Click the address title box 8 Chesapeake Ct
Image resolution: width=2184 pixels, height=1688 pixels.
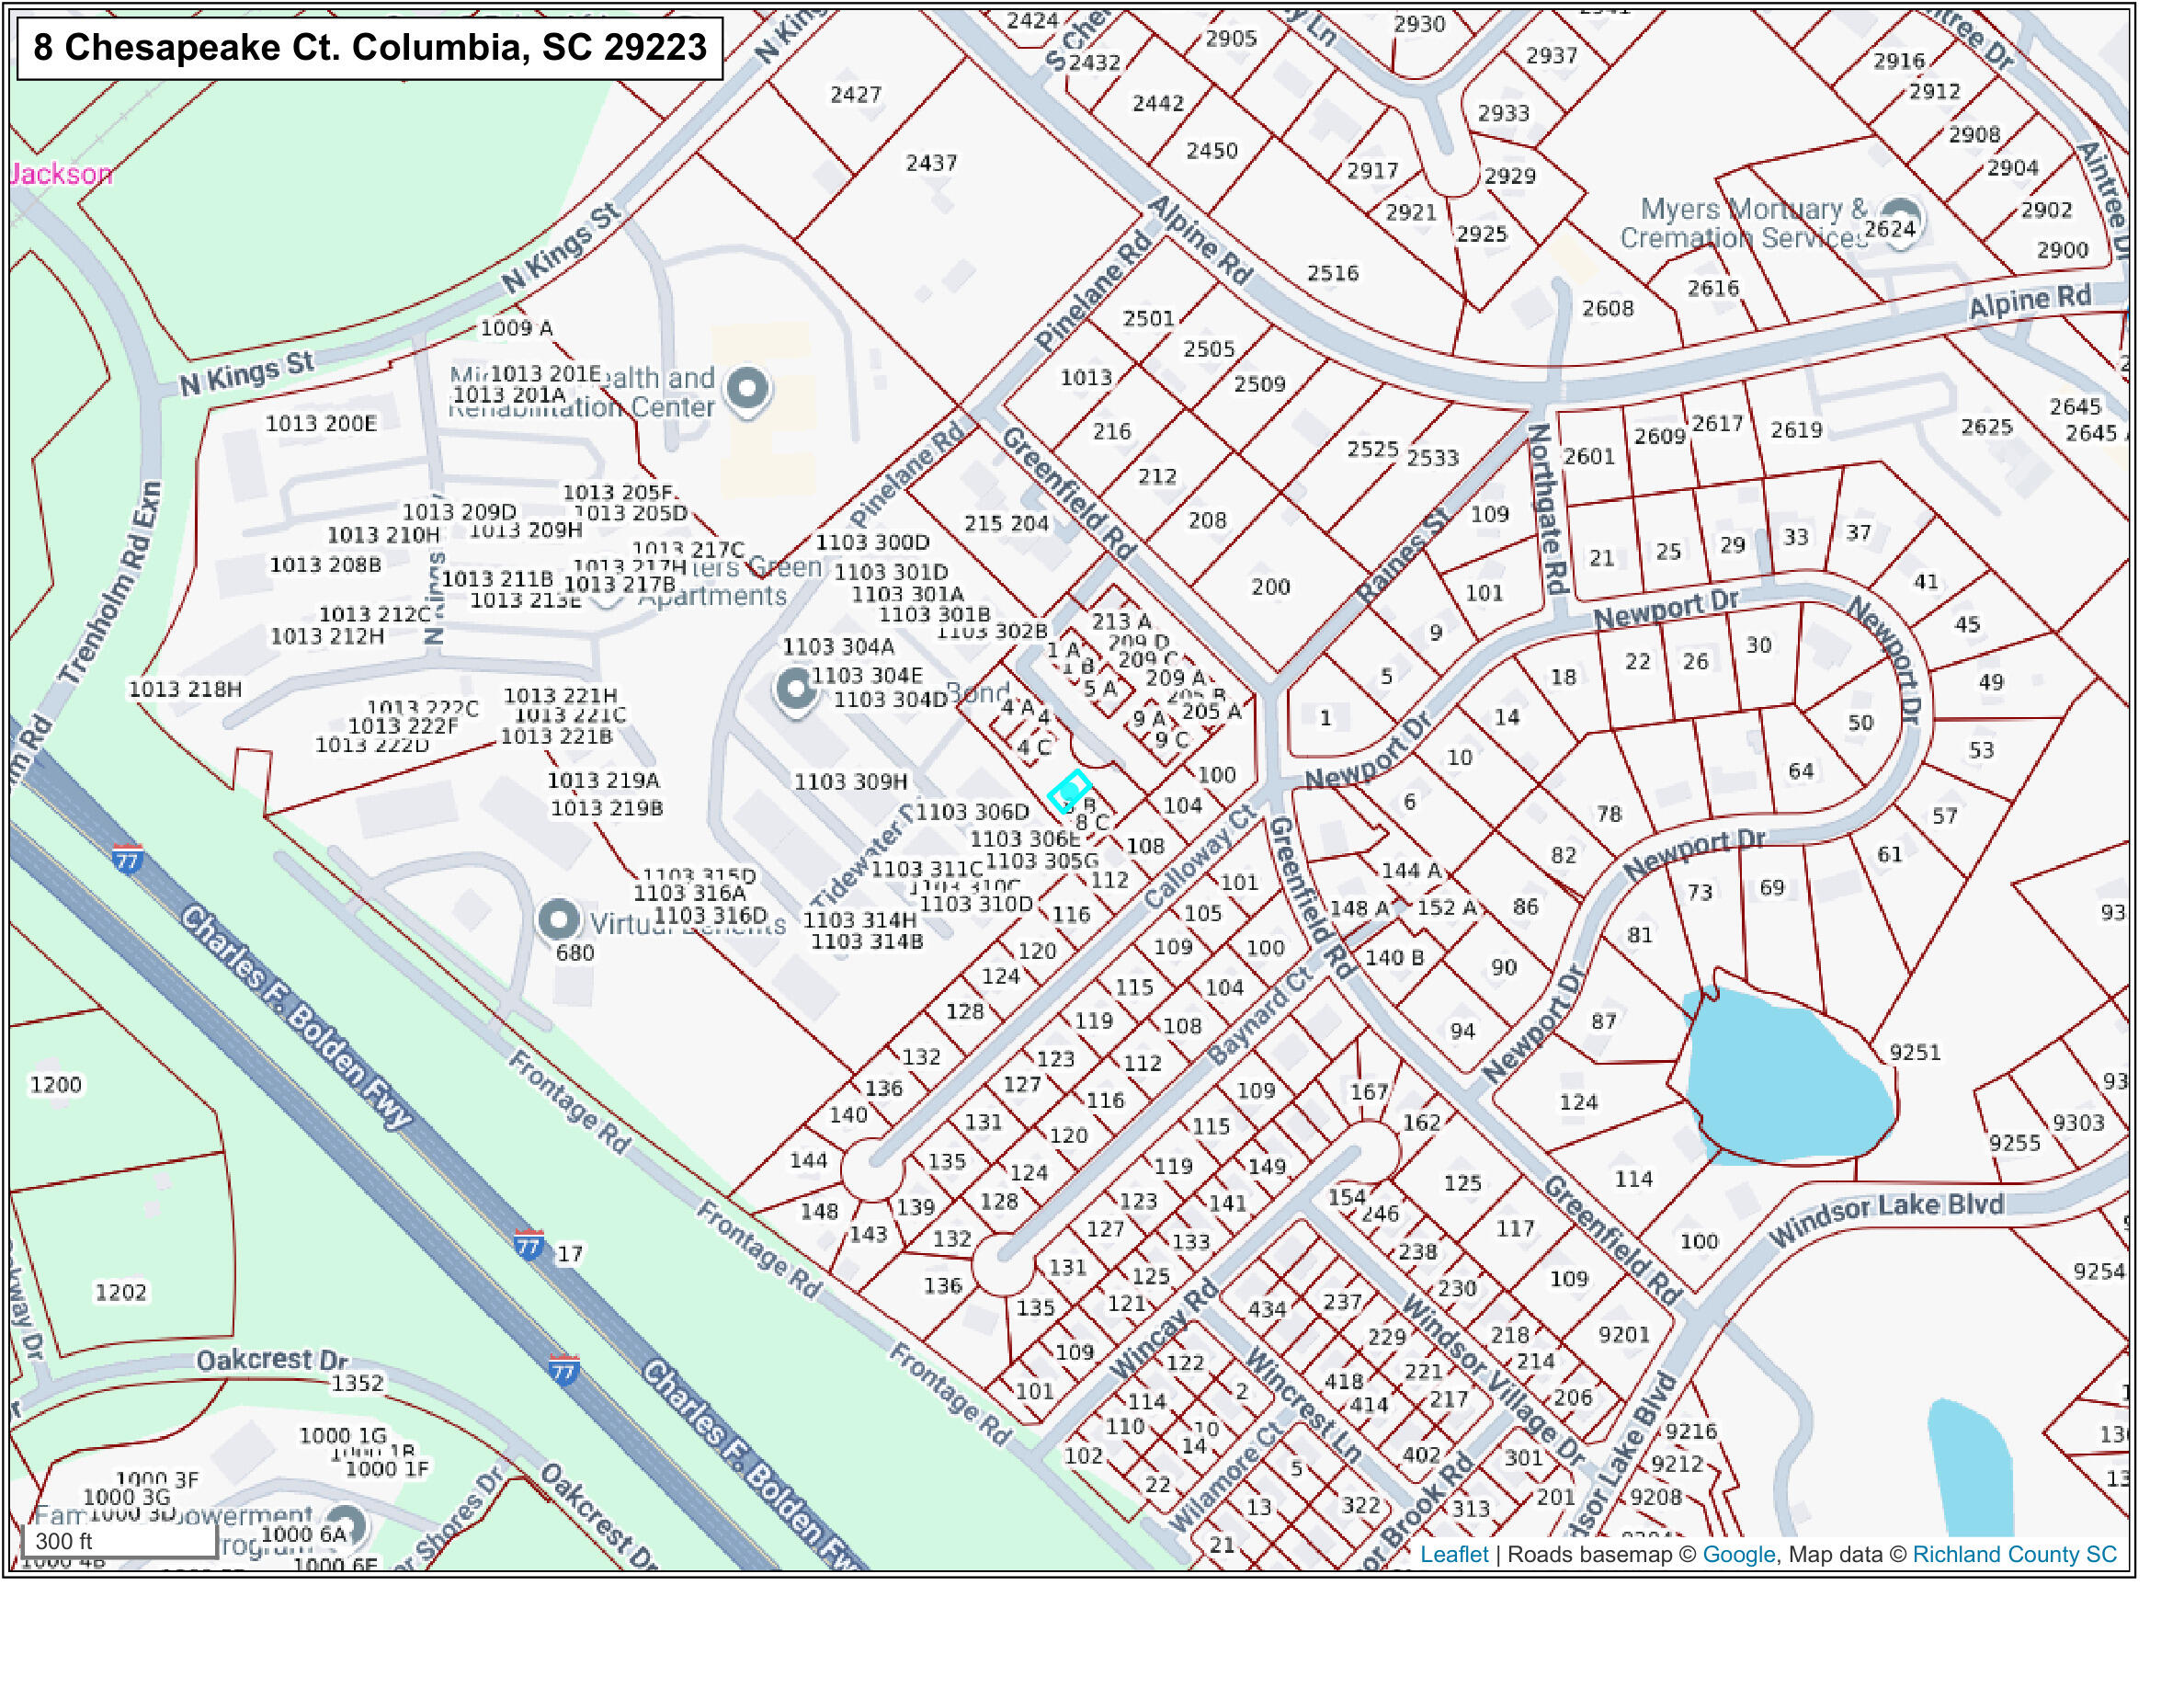[x=370, y=47]
